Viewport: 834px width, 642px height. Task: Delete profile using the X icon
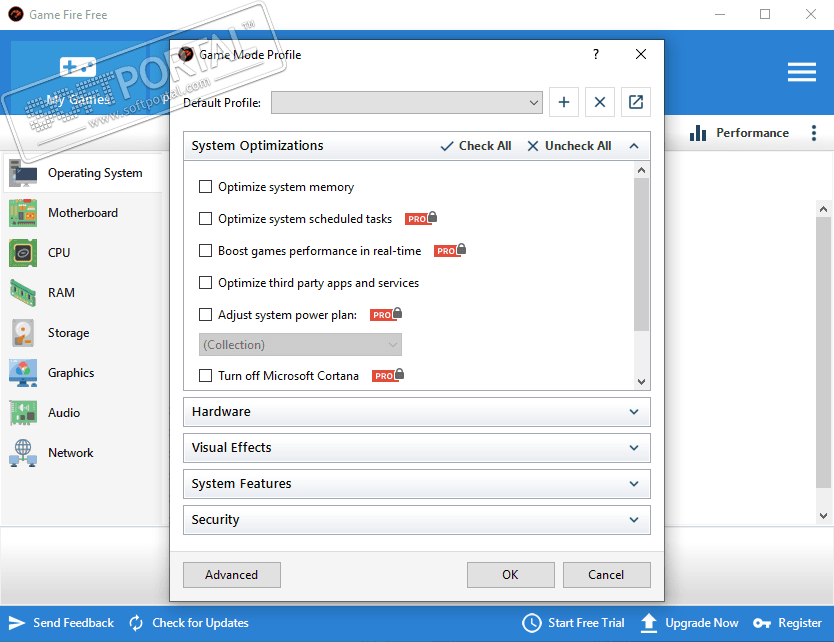[599, 102]
